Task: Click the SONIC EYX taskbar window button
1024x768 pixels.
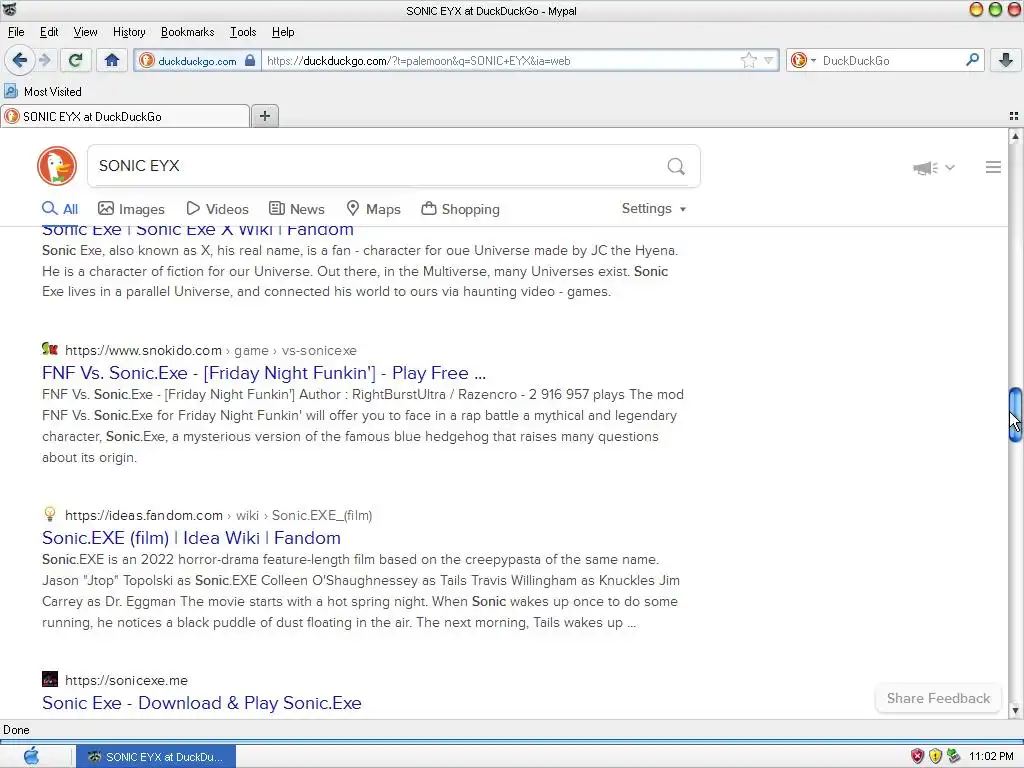Action: (x=156, y=756)
